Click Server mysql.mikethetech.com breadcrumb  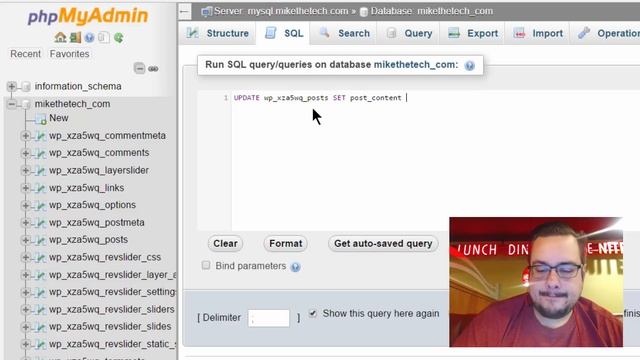point(281,11)
